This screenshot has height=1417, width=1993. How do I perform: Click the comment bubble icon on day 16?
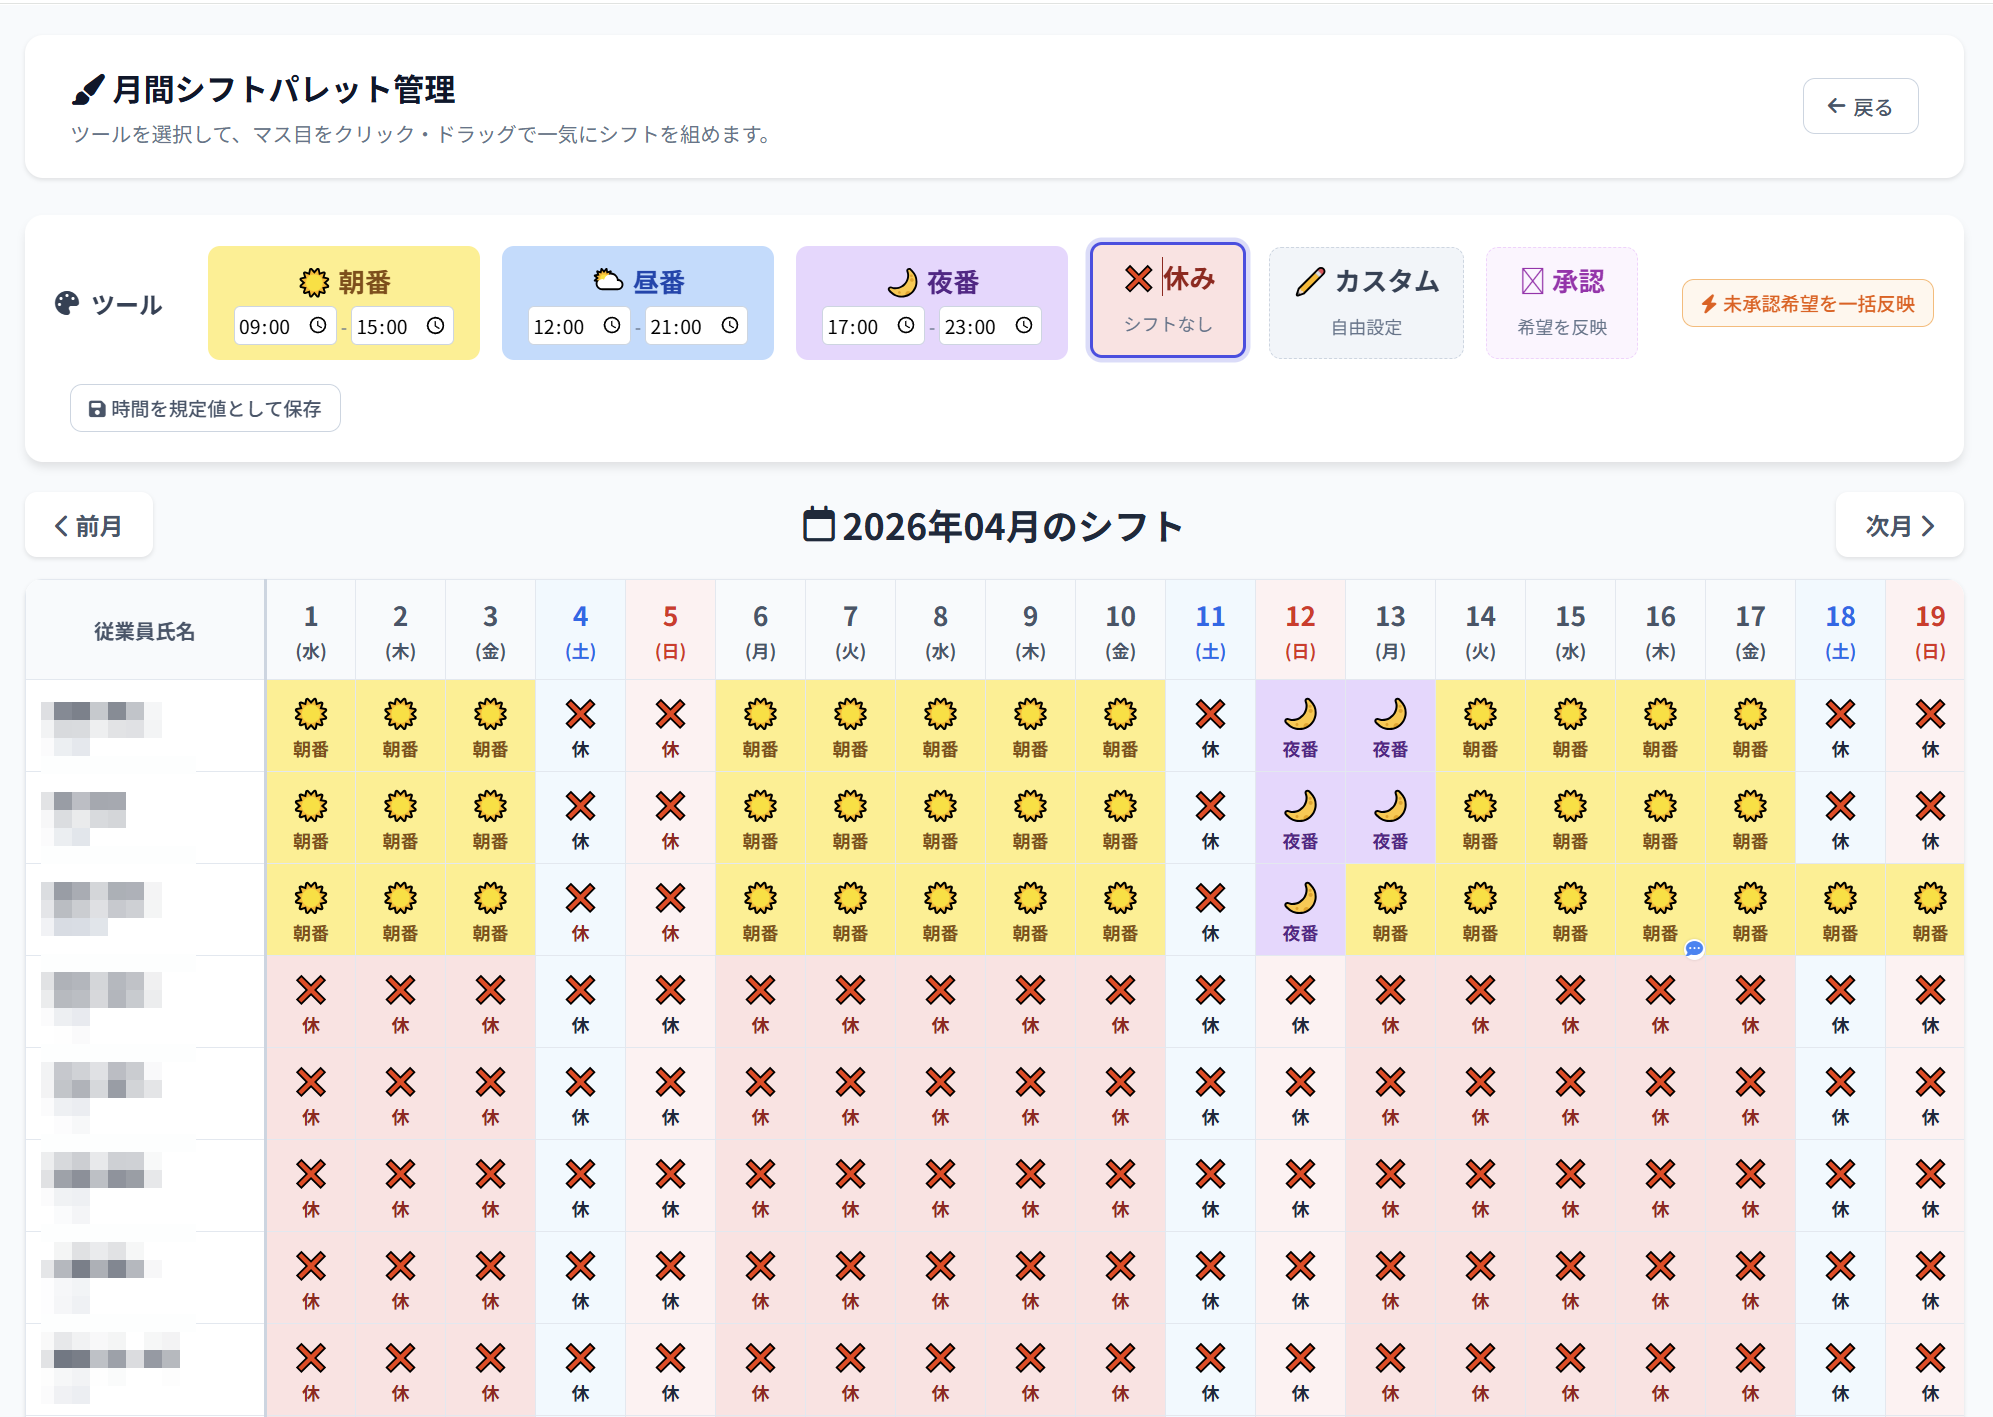[x=1694, y=948]
